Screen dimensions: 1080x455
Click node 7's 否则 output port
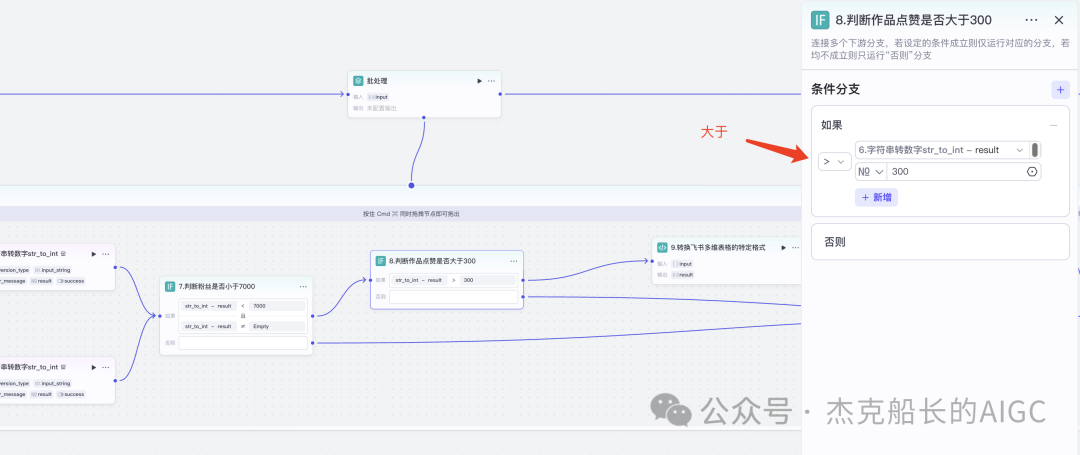313,343
